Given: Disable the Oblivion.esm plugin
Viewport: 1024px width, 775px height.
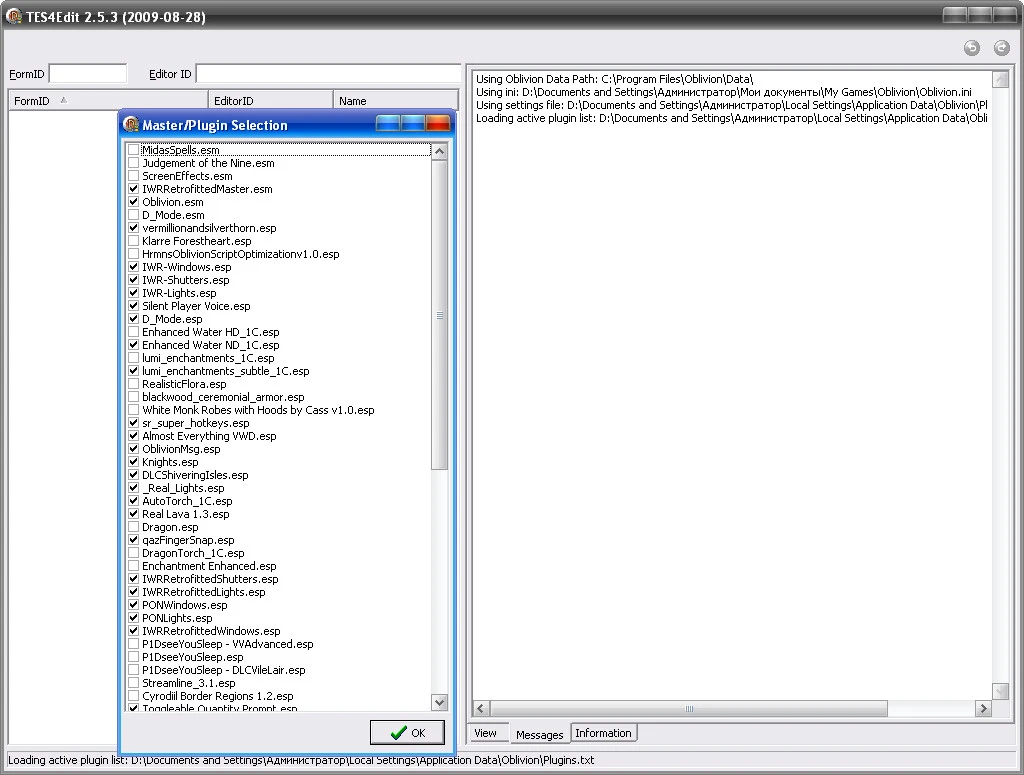Looking at the screenshot, I should pos(132,201).
